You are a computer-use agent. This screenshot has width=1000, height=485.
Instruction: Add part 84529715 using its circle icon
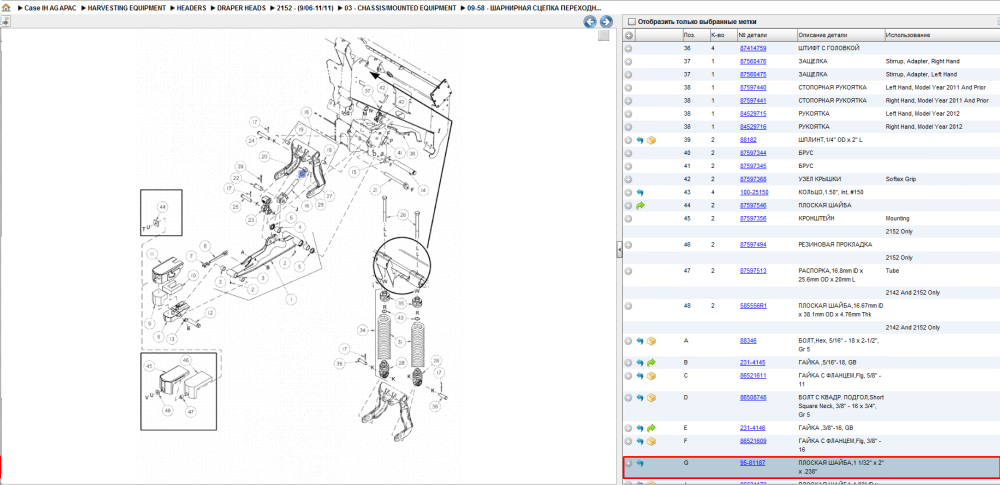(x=628, y=114)
